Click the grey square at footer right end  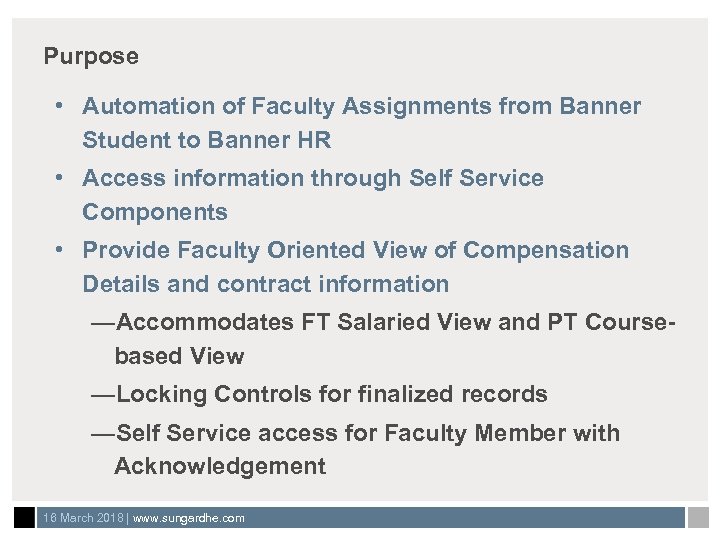point(697,518)
